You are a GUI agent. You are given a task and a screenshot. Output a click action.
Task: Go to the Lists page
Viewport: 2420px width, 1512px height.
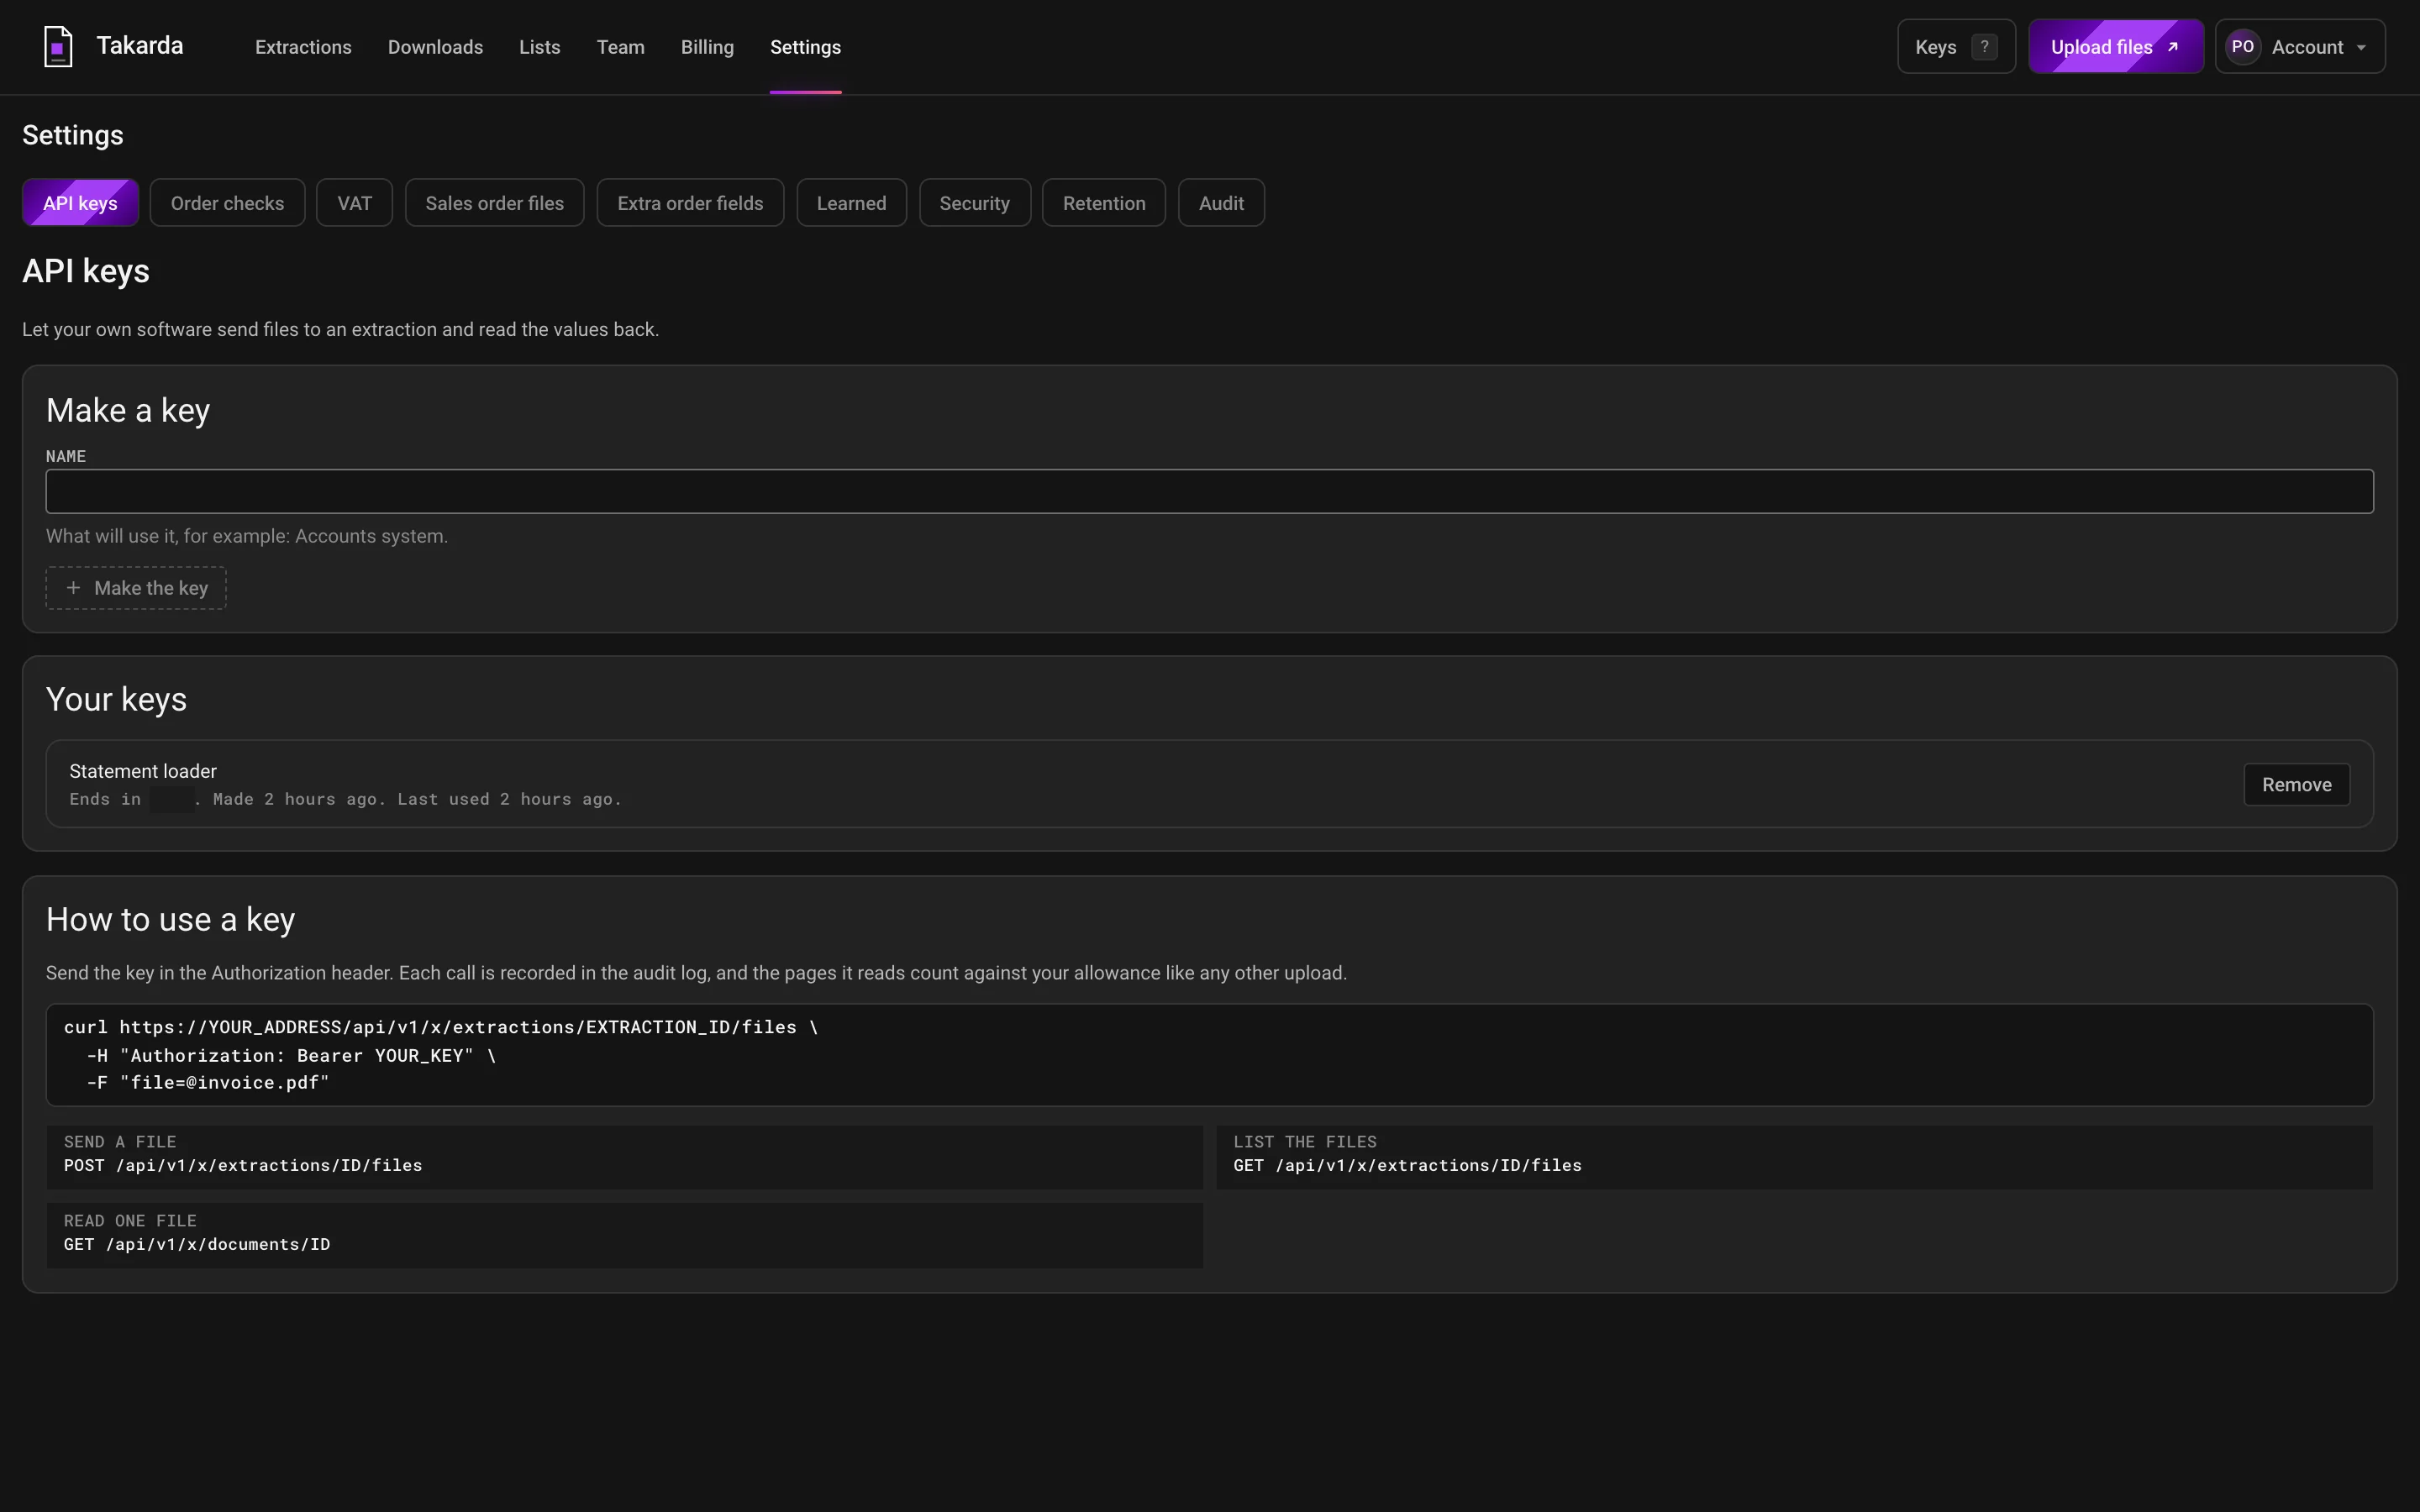coord(539,47)
